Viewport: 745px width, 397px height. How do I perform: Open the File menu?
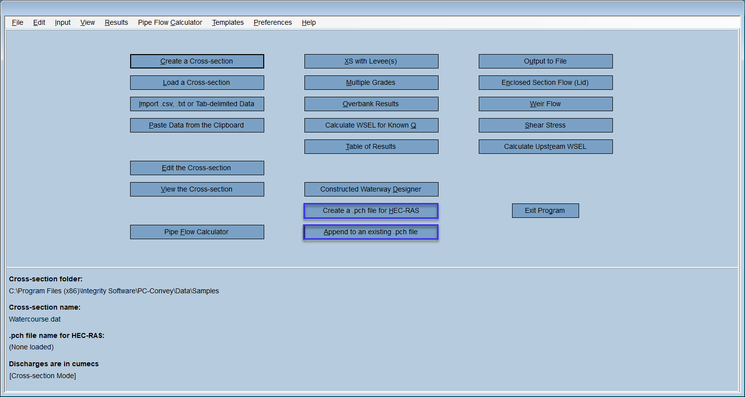coord(18,22)
